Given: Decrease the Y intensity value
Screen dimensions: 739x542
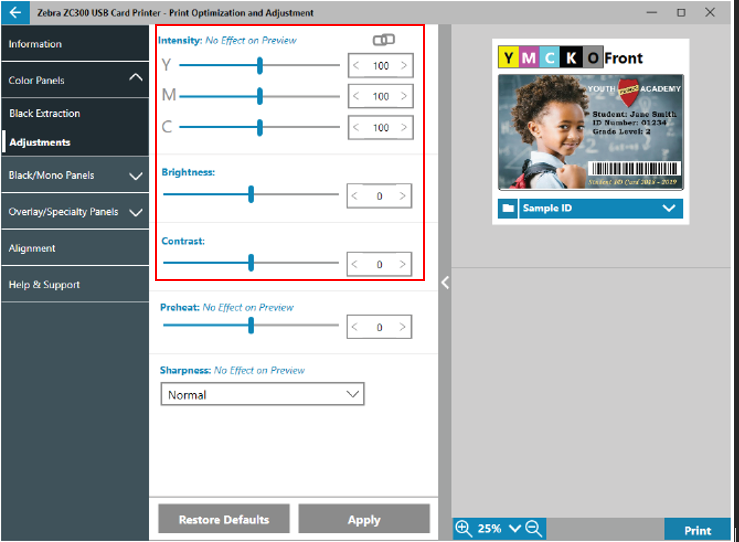Looking at the screenshot, I should tap(356, 66).
